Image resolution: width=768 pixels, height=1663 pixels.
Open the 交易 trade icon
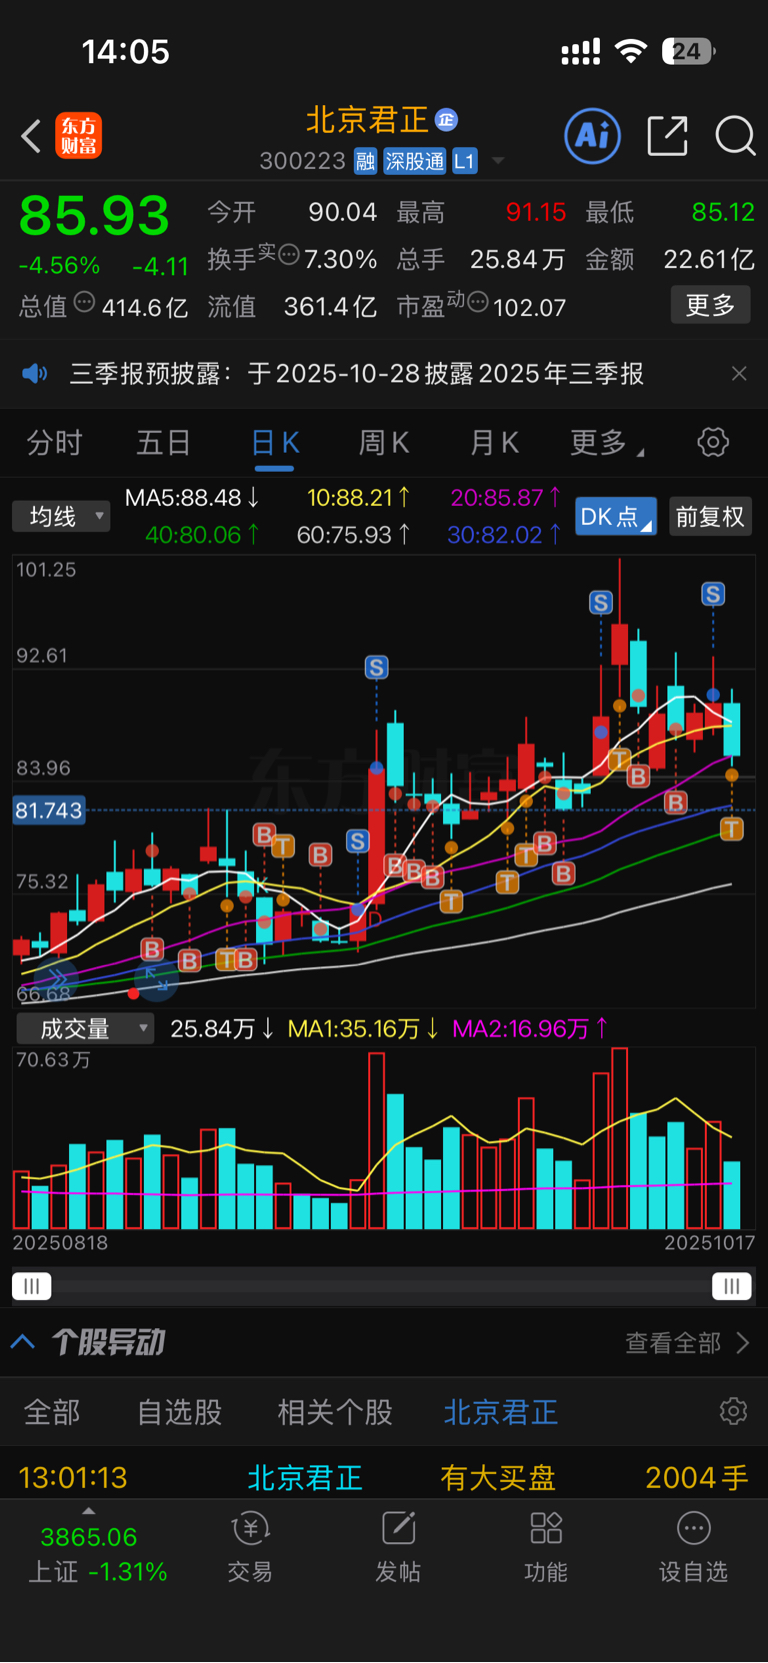tap(250, 1547)
